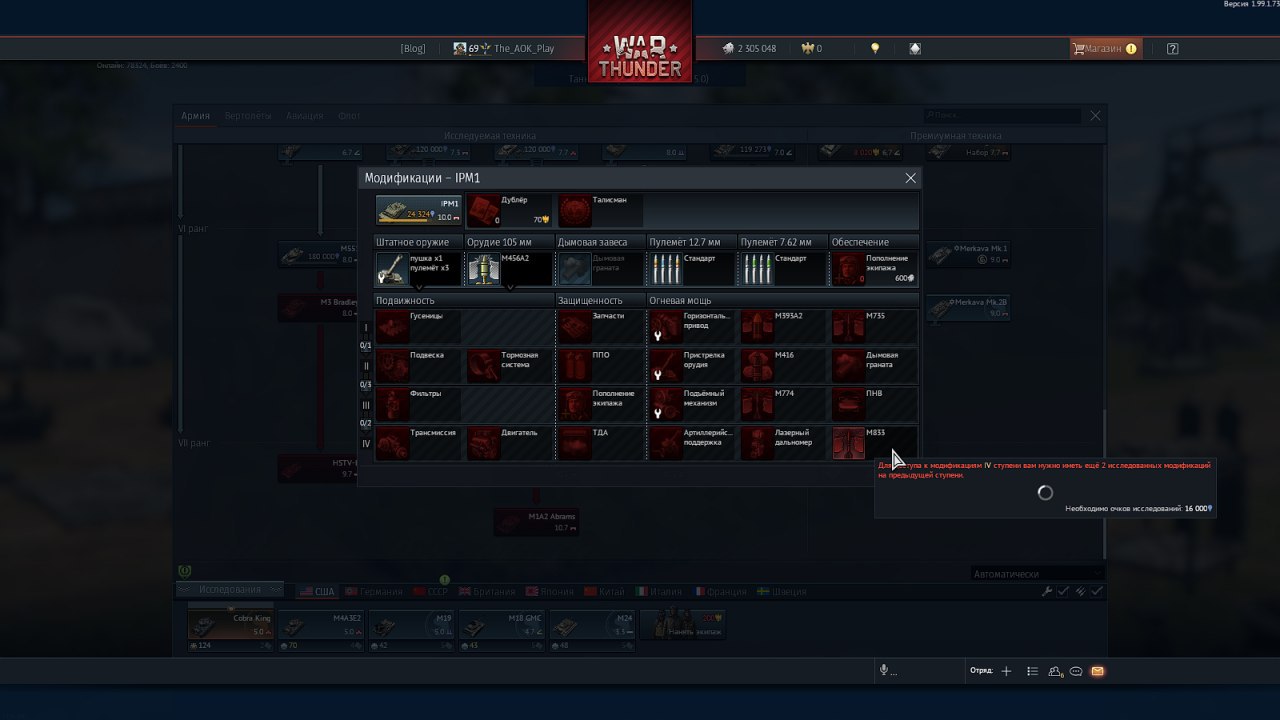Select the Двигатель engine modification
The image size is (1280, 720).
coord(510,444)
